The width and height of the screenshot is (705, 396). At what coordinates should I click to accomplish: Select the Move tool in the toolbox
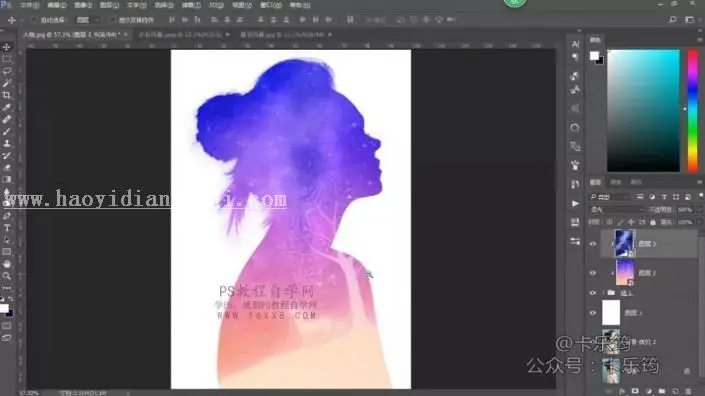pyautogui.click(x=7, y=47)
